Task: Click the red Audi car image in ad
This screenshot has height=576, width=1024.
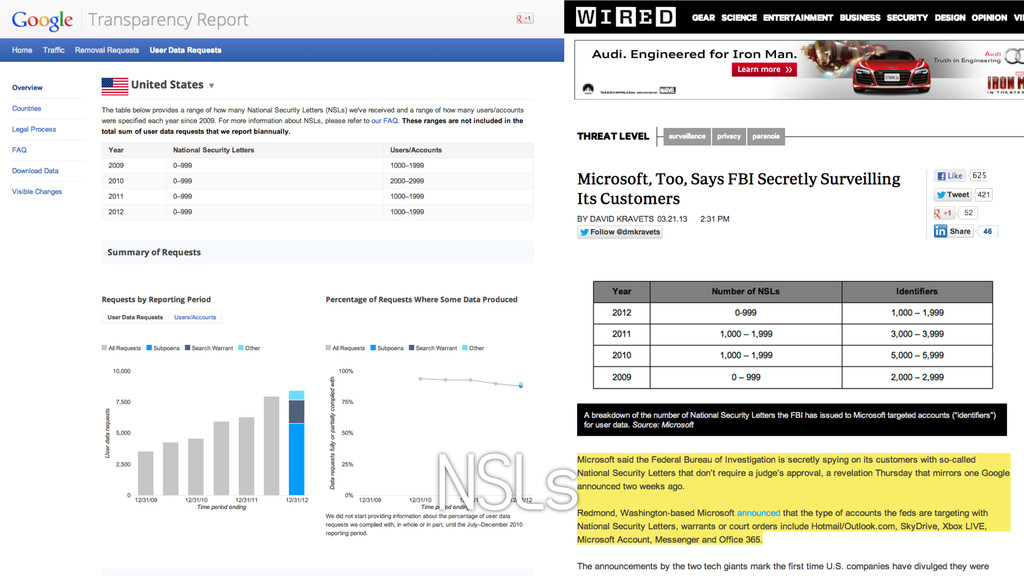Action: [x=891, y=74]
